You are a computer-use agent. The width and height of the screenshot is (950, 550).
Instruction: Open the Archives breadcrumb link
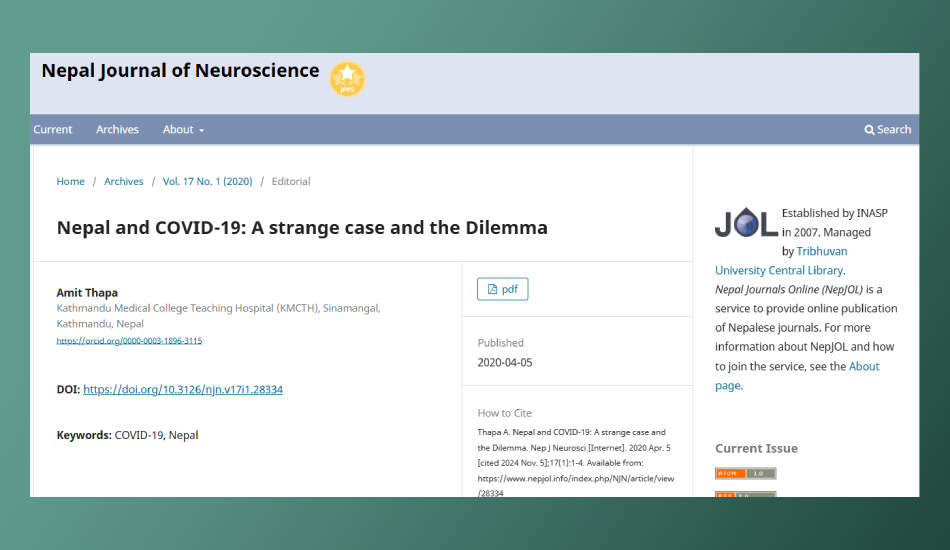[124, 181]
